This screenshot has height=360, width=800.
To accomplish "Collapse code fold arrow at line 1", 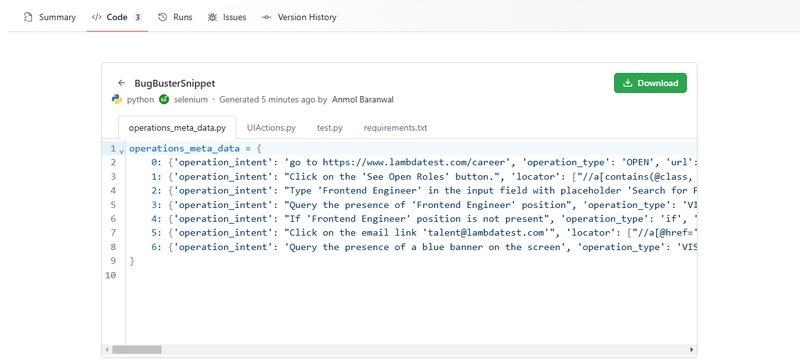I will (121, 151).
